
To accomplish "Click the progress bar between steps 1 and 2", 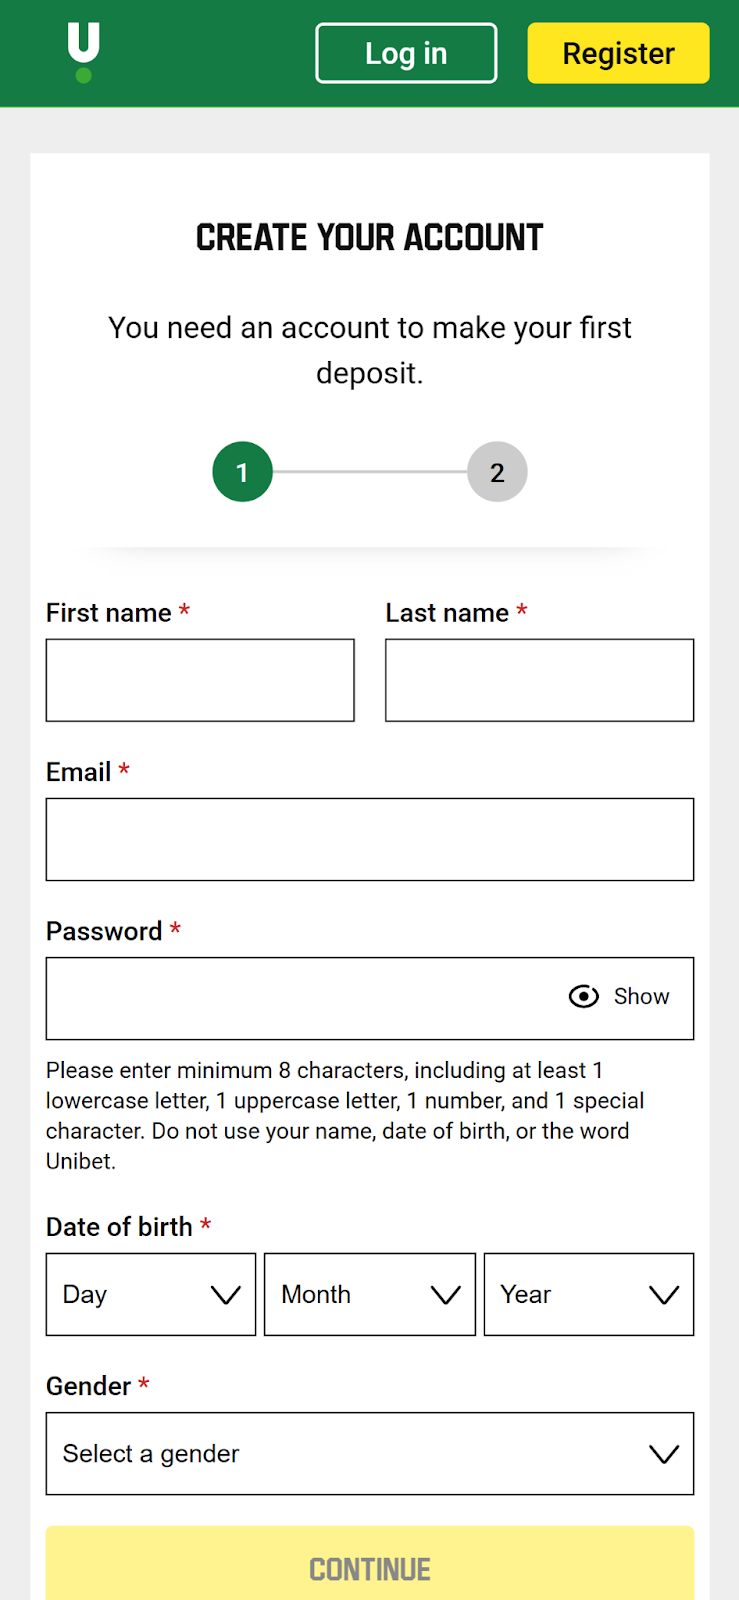I will coord(369,471).
